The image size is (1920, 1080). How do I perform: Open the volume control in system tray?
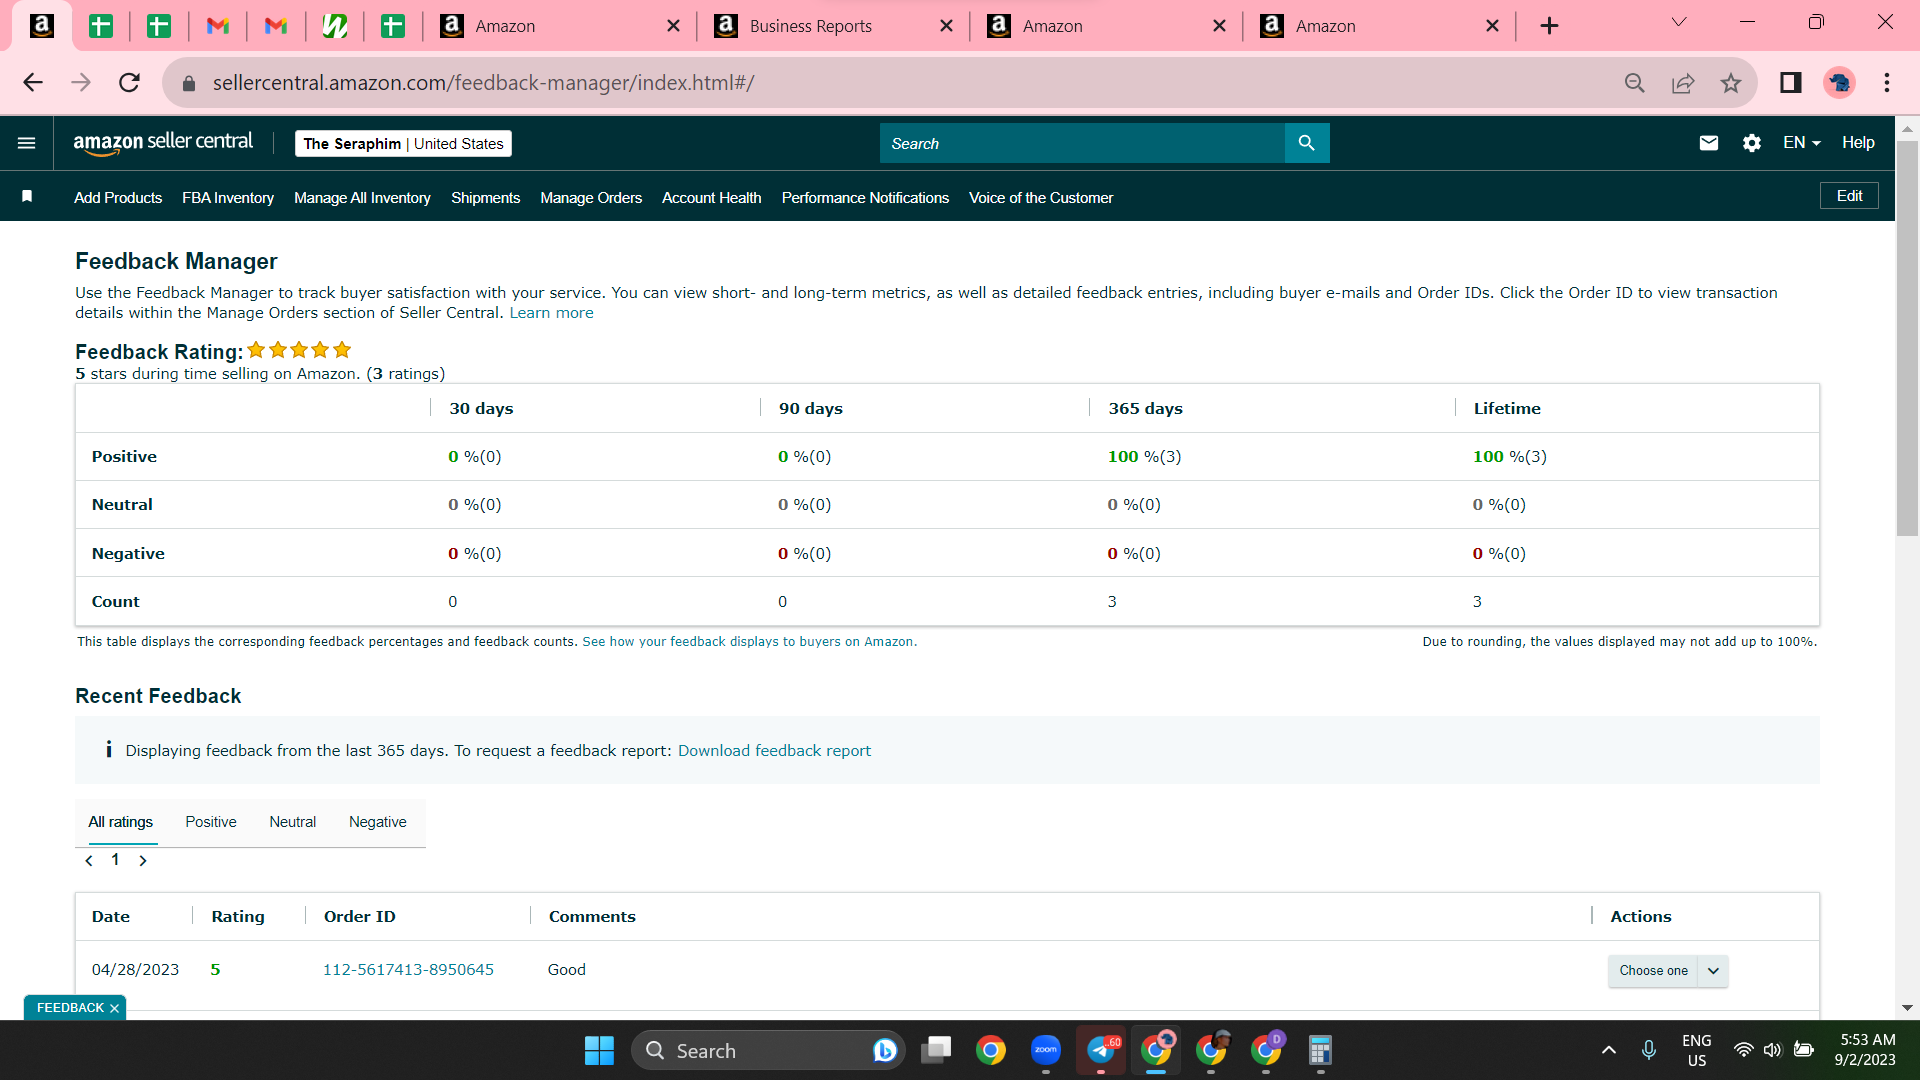tap(1772, 1050)
